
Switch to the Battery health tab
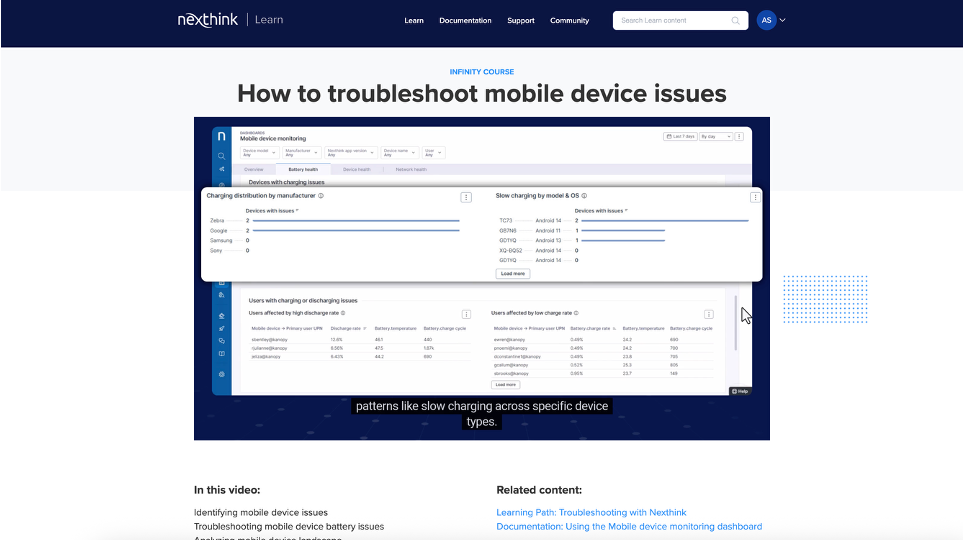[303, 170]
